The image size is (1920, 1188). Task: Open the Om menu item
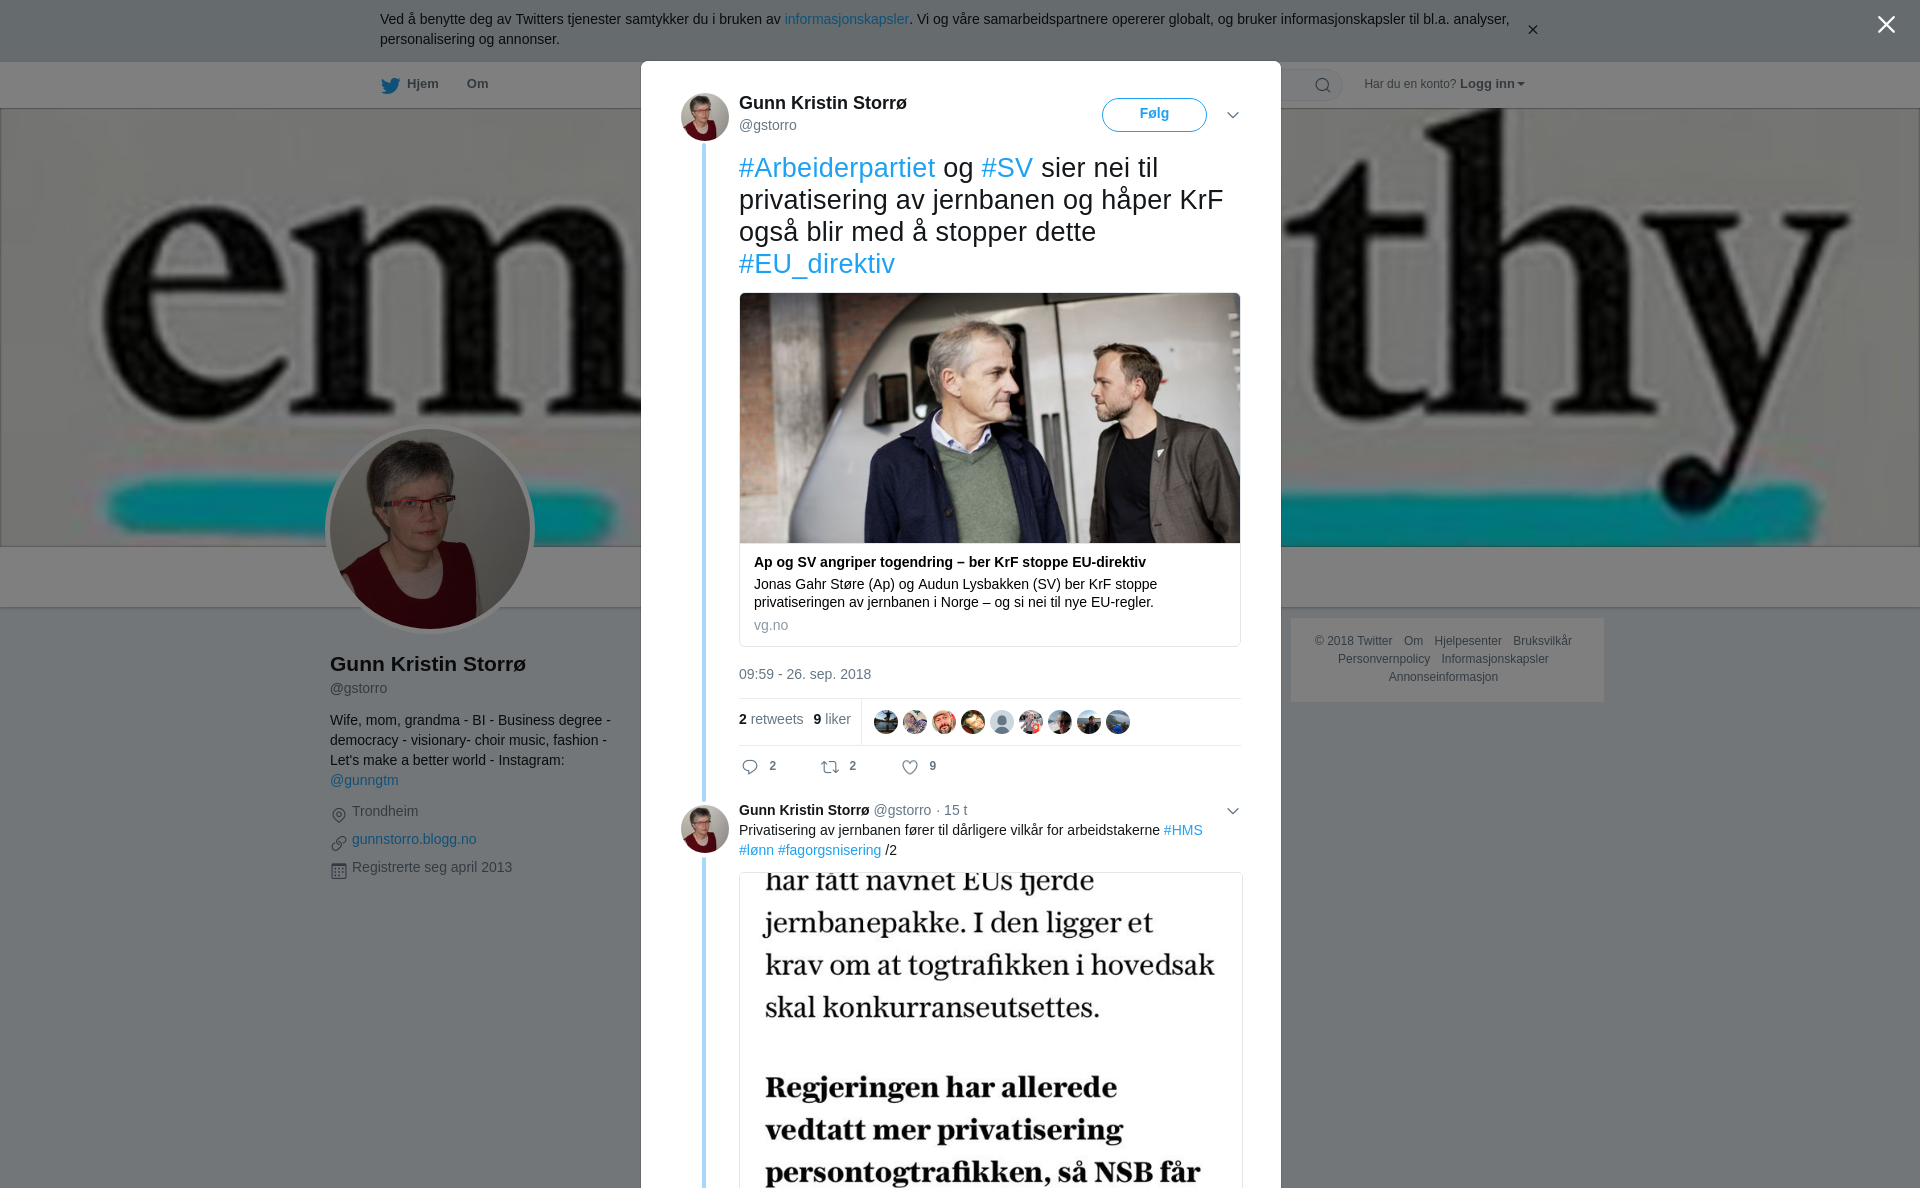tap(477, 84)
